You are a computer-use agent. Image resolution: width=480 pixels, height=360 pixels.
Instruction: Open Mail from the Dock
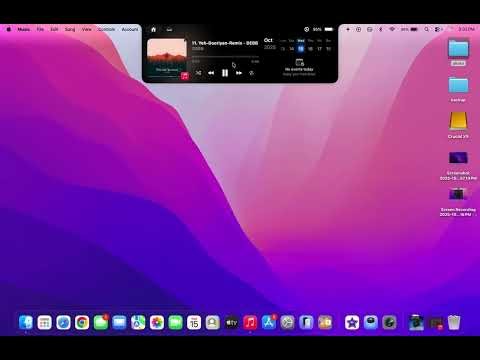119,322
